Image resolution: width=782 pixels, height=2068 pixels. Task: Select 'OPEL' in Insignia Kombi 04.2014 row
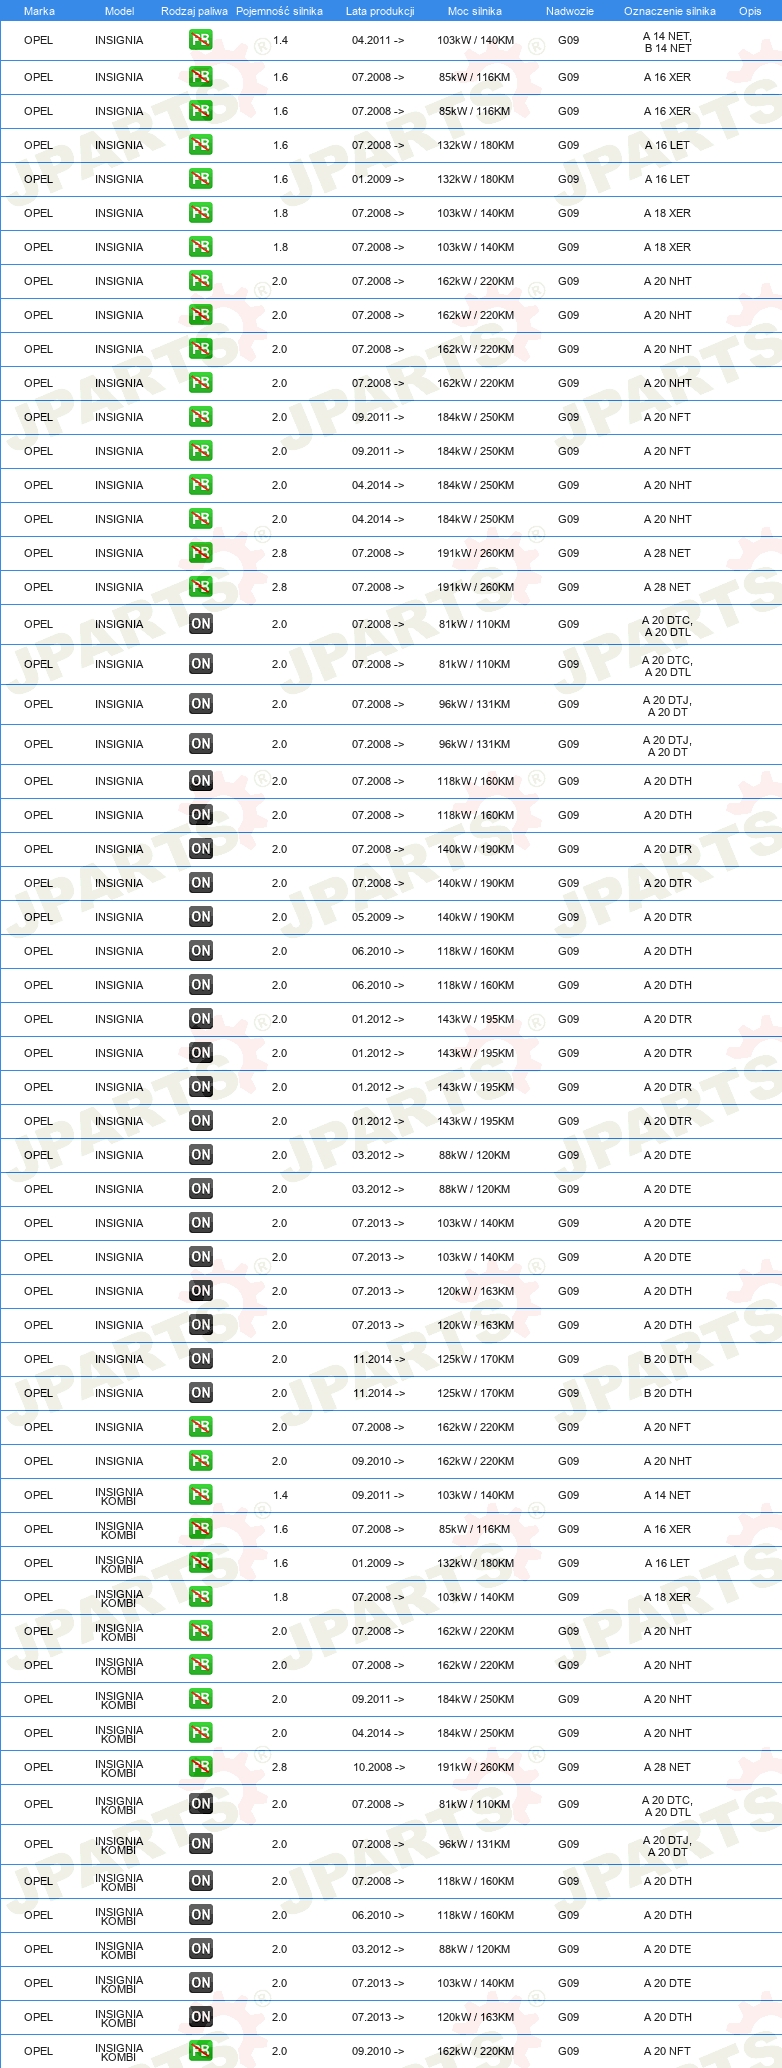coord(39,1733)
